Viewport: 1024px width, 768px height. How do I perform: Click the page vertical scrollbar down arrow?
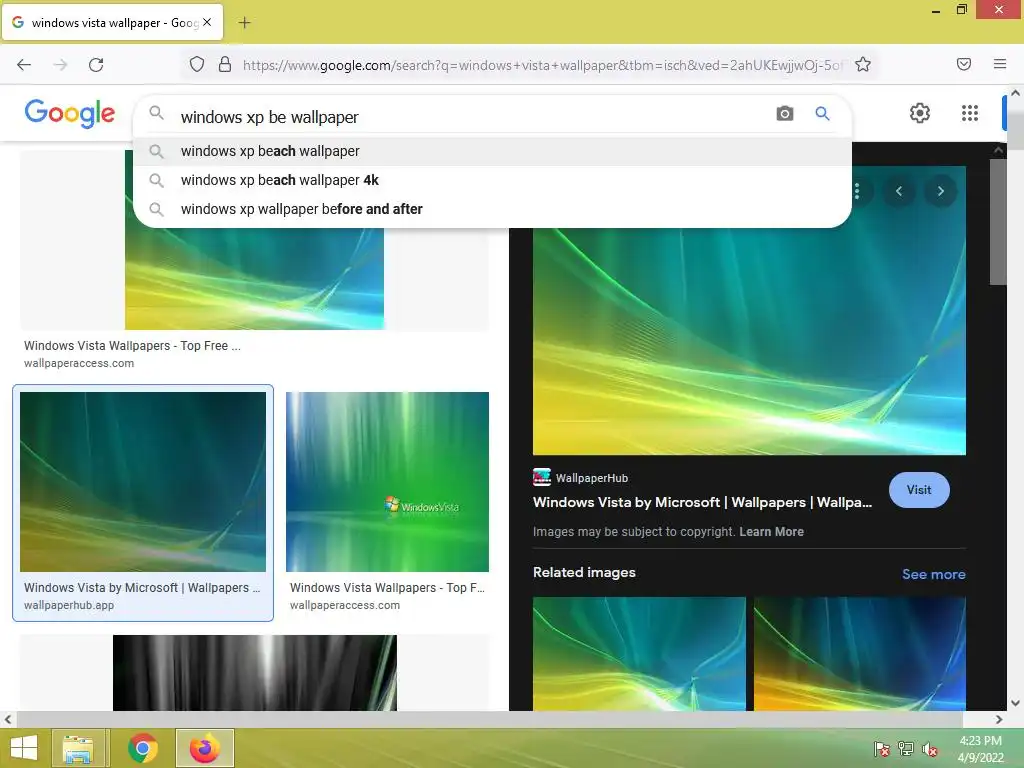pyautogui.click(x=1015, y=703)
